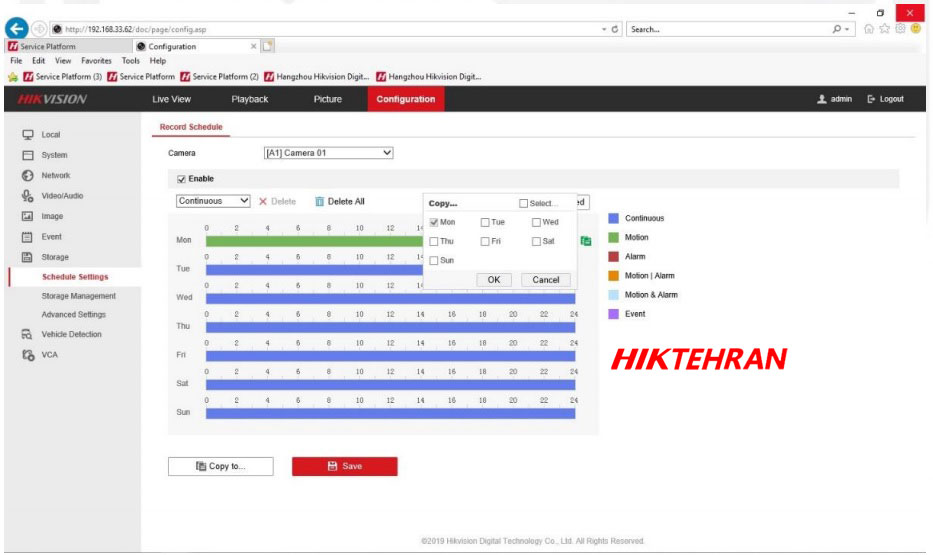This screenshot has width=933, height=555.
Task: Check the Sun checkbox in Copy dialog
Action: [x=434, y=261]
